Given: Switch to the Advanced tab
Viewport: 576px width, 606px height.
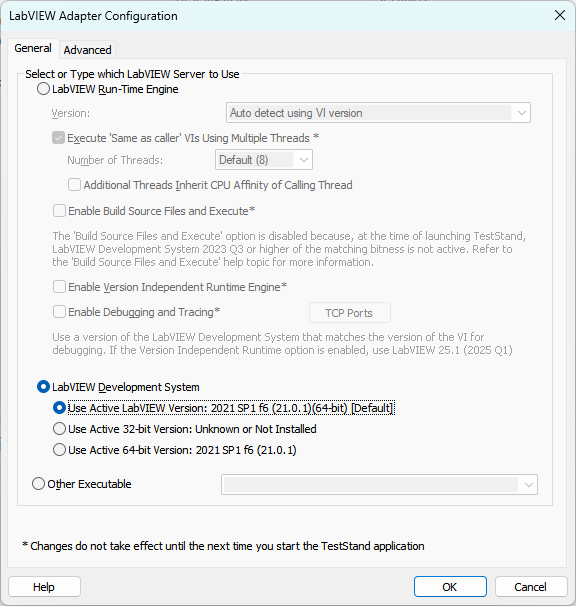Looking at the screenshot, I should pos(87,50).
